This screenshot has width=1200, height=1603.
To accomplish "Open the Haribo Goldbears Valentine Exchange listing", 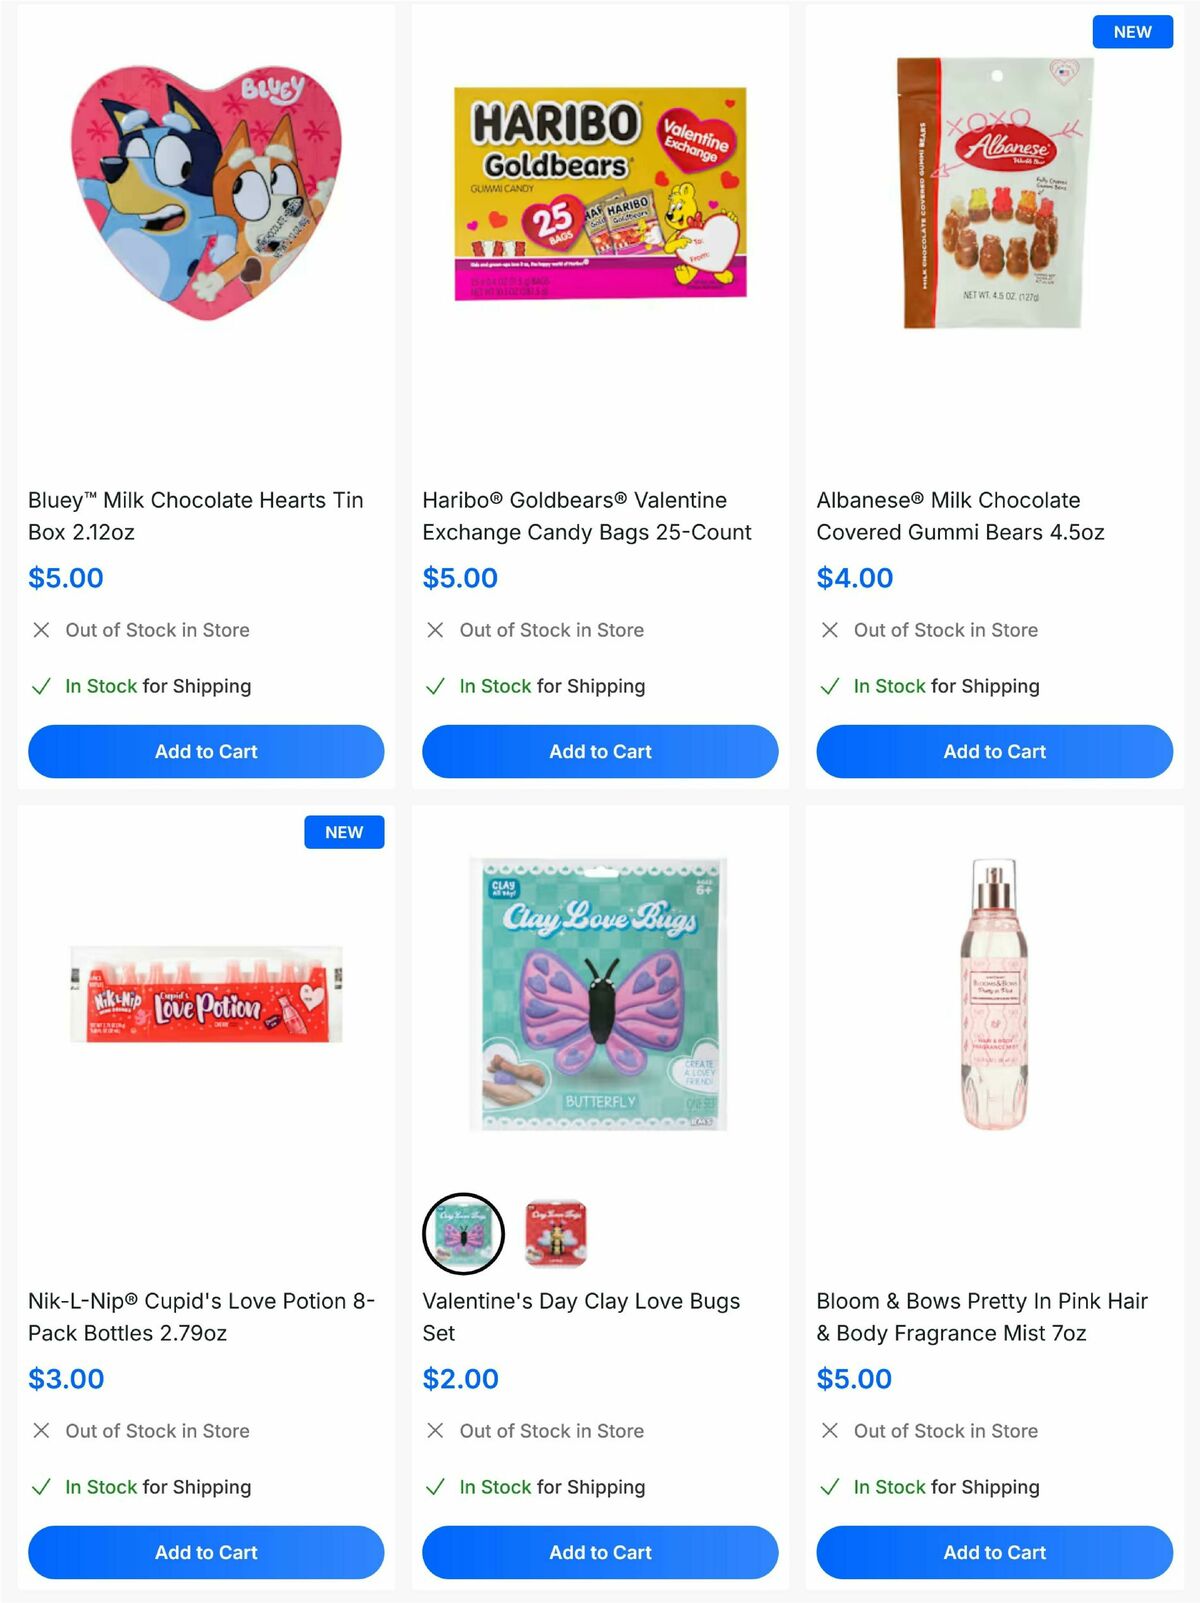I will (585, 516).
